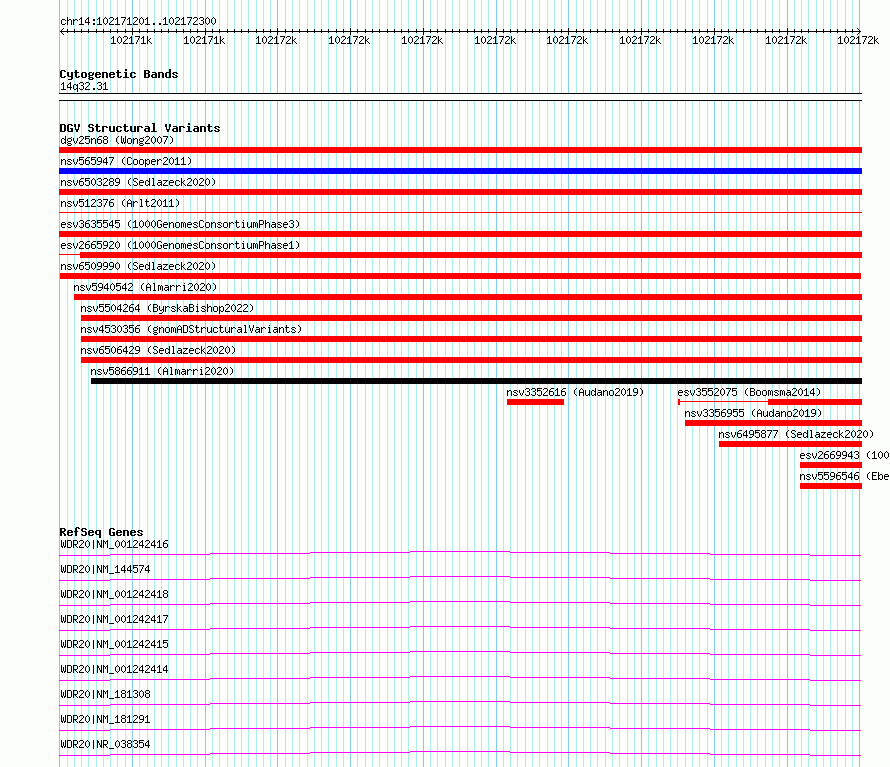Open WDR20|NM_001242418 transcript
Image resolution: width=890 pixels, height=767 pixels.
(x=114, y=594)
